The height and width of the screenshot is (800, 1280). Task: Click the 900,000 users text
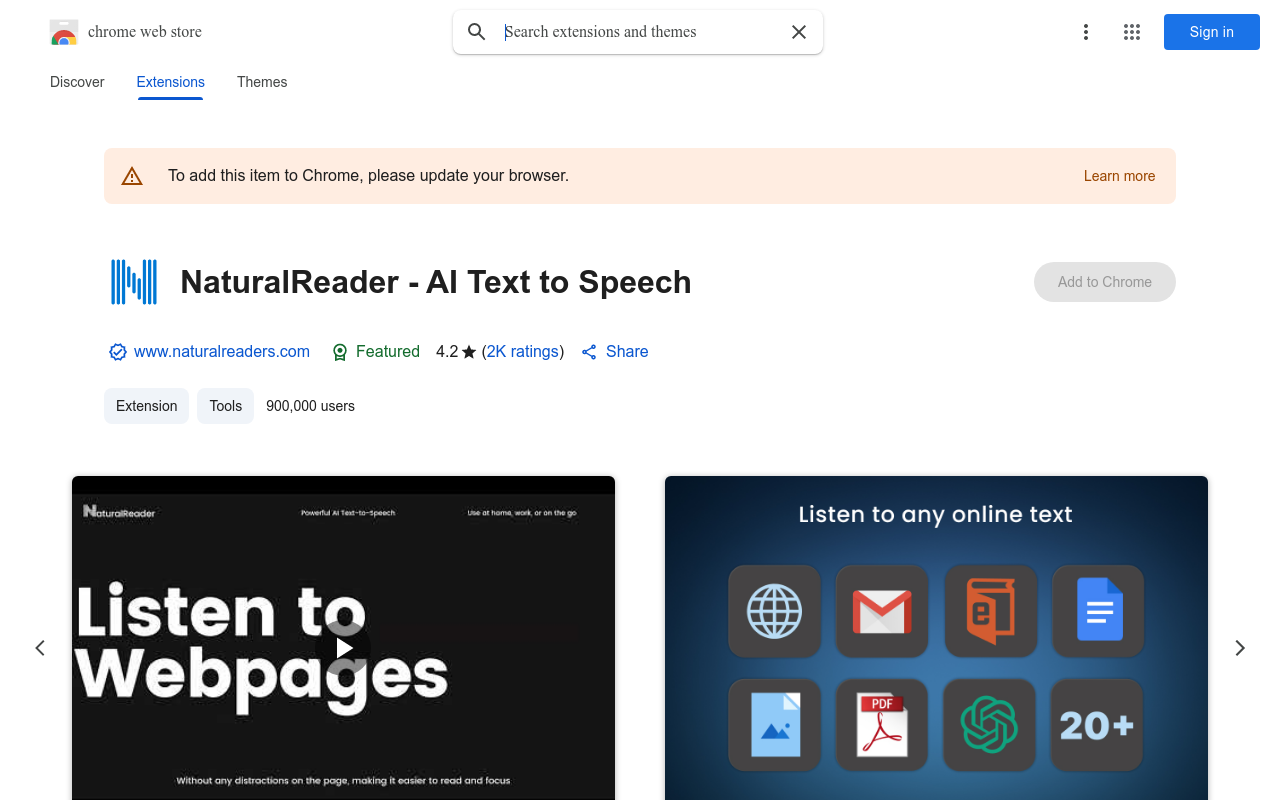click(x=310, y=406)
